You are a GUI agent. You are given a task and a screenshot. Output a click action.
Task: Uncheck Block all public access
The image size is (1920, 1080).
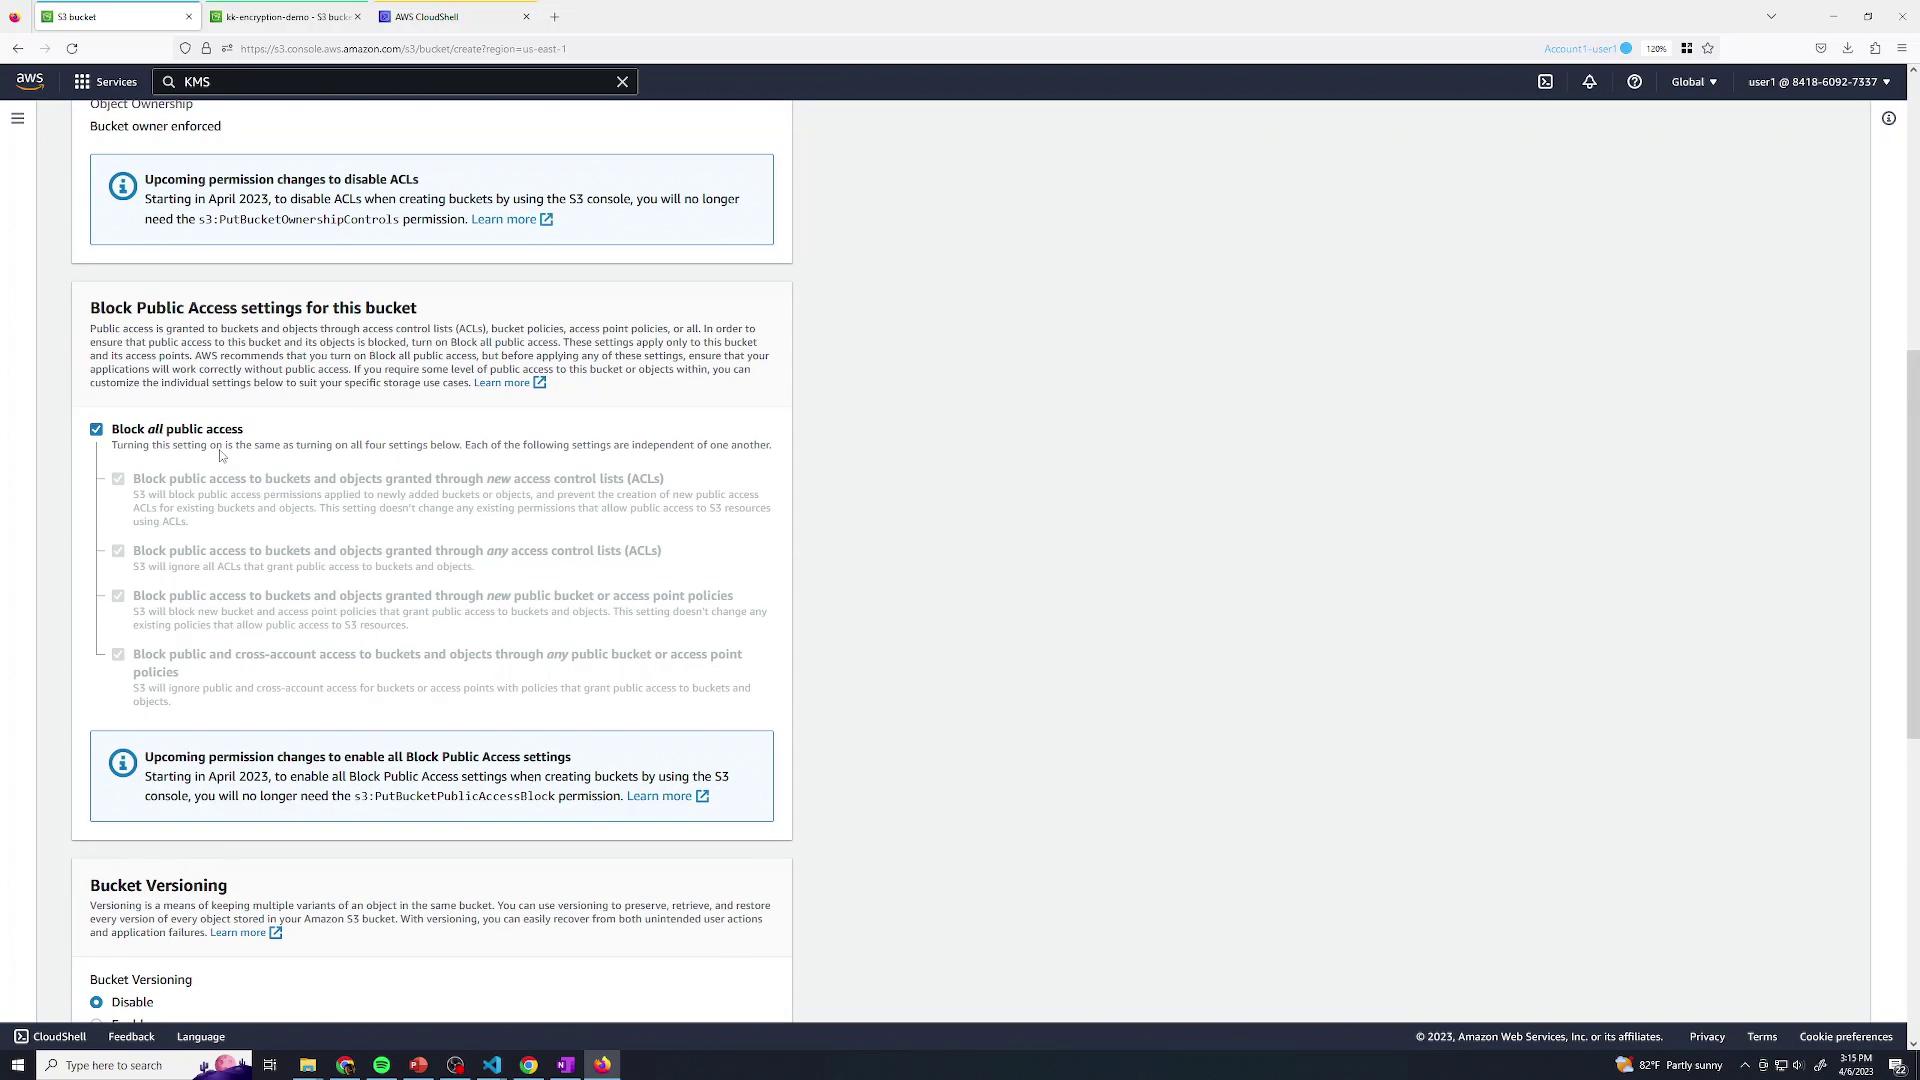(x=96, y=429)
